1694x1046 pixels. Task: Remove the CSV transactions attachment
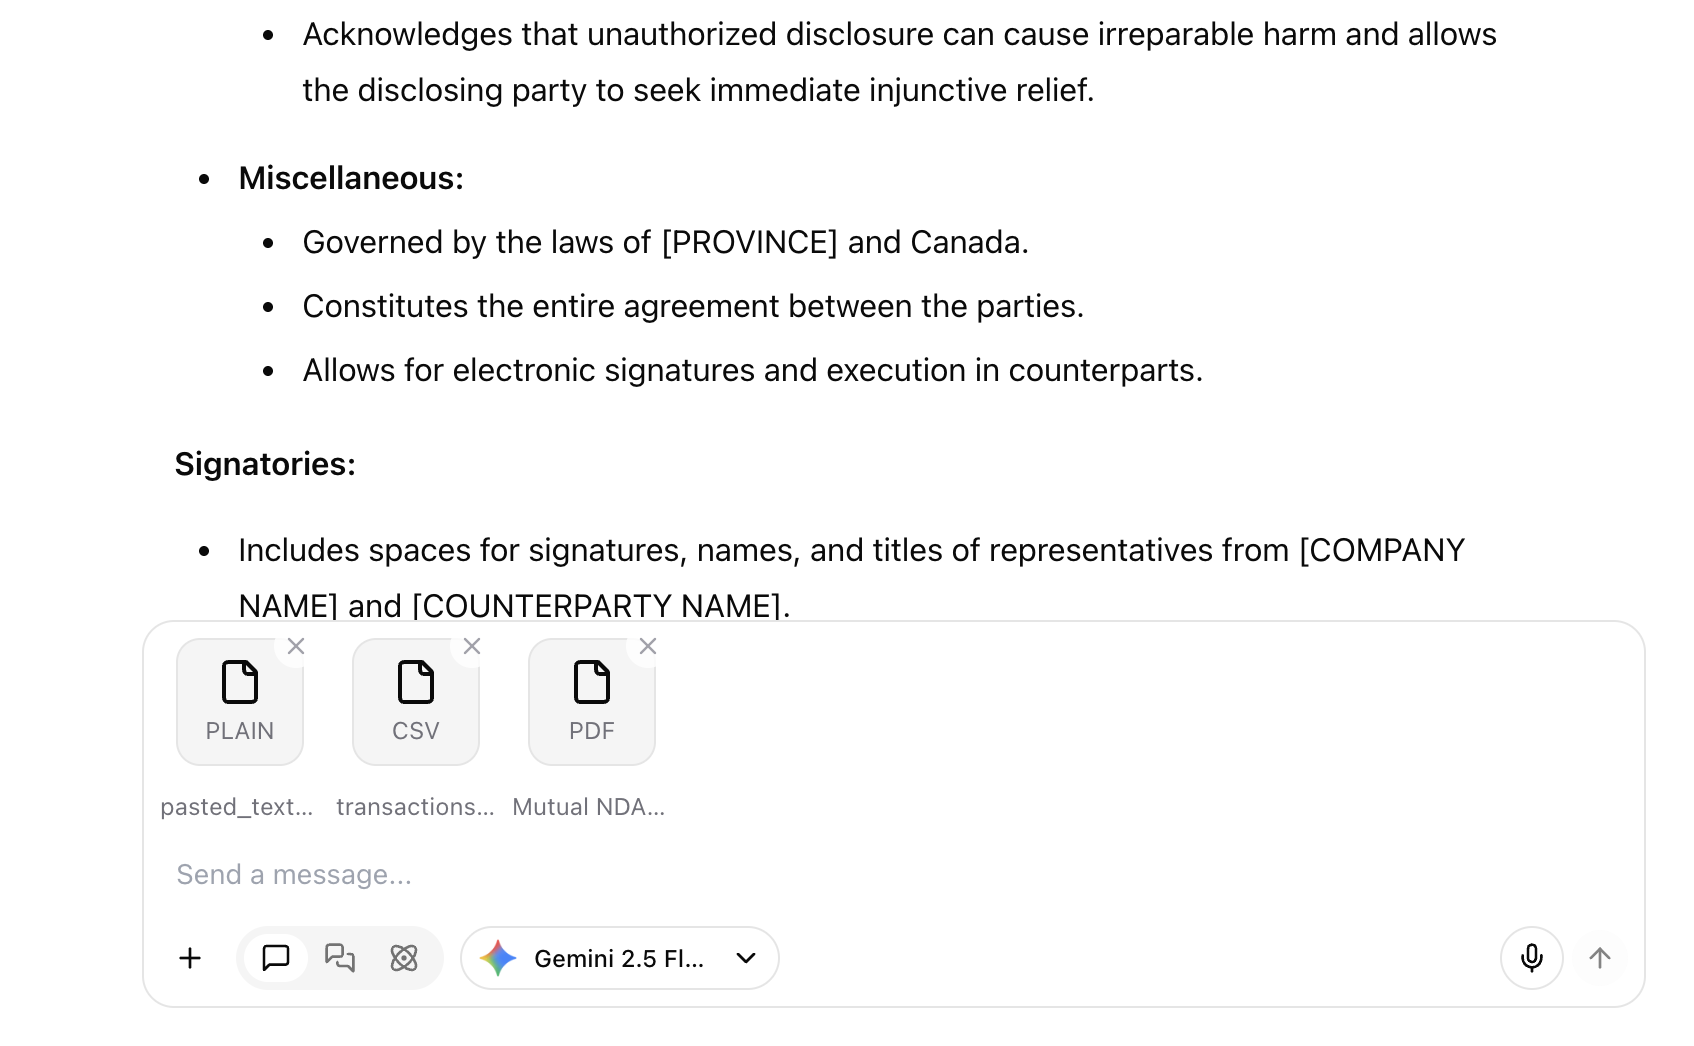(x=472, y=646)
